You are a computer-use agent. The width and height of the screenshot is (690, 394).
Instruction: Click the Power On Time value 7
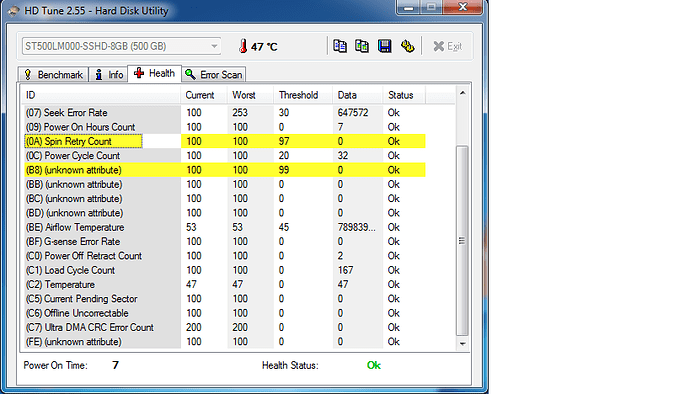coord(115,365)
